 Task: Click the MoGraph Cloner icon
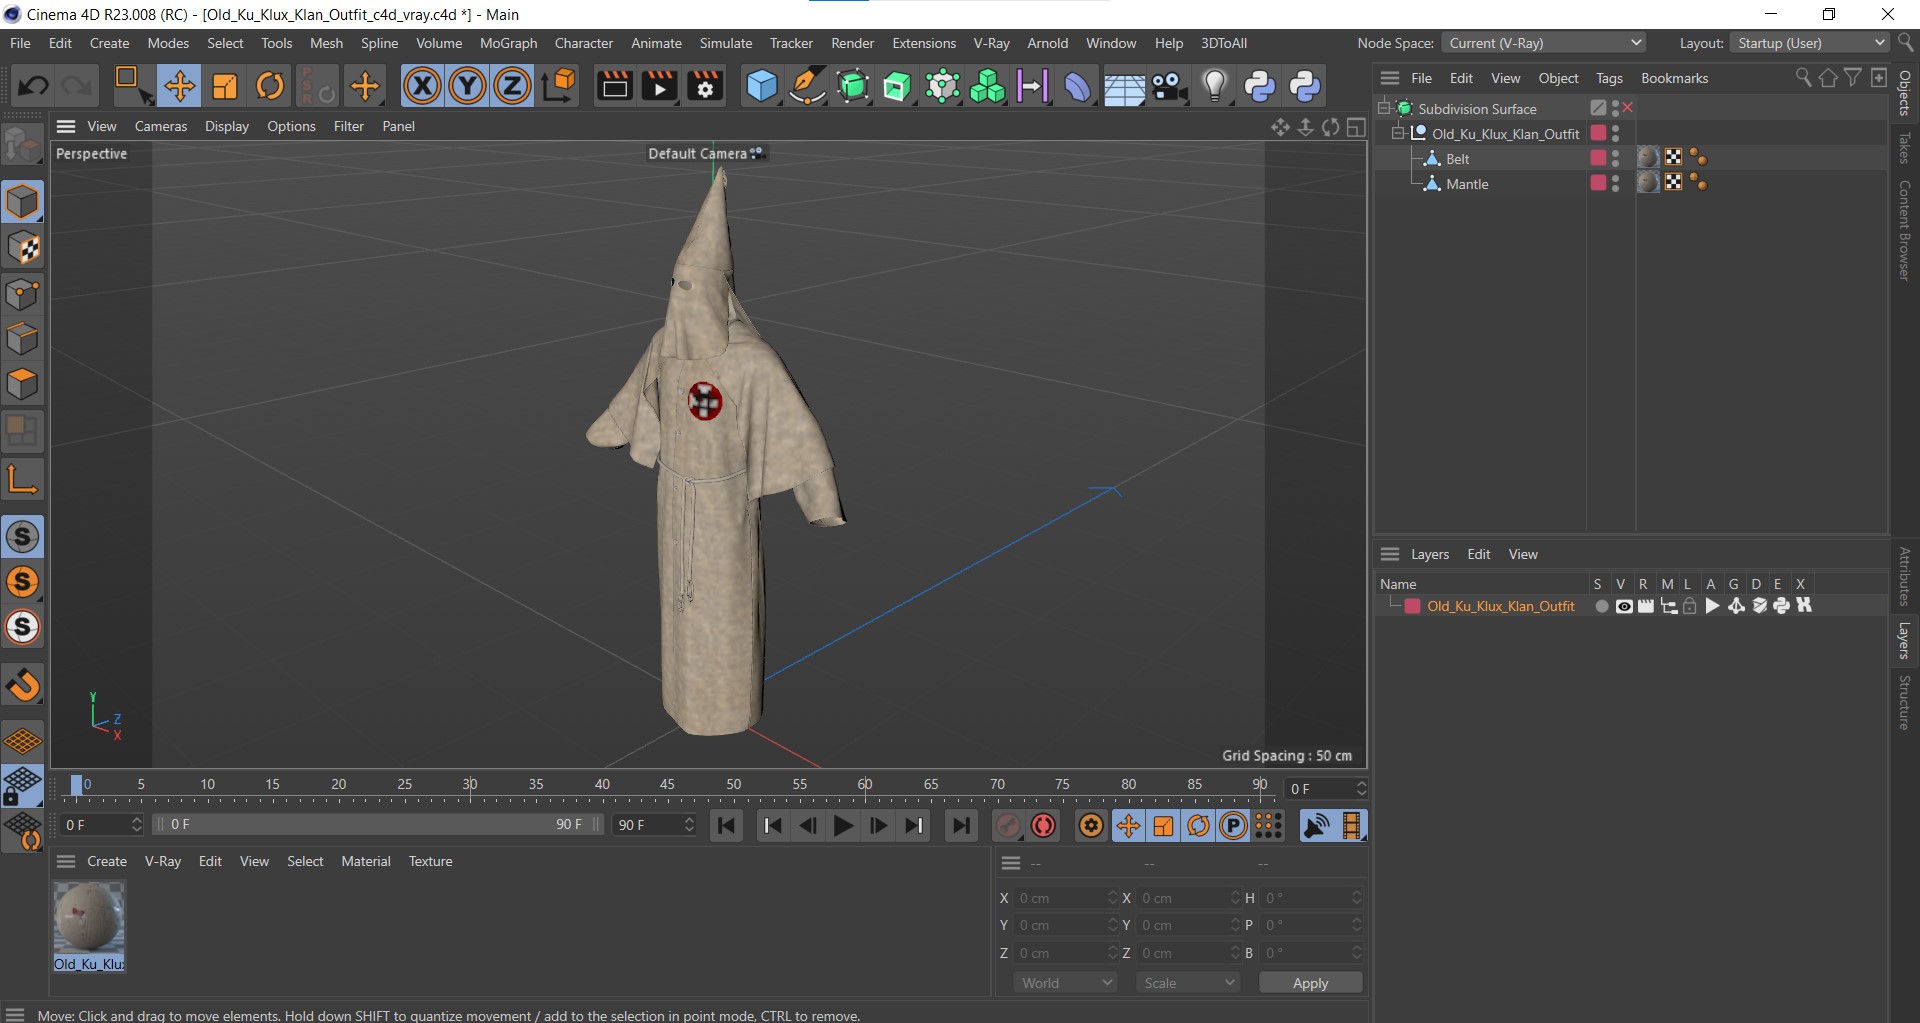(x=987, y=86)
